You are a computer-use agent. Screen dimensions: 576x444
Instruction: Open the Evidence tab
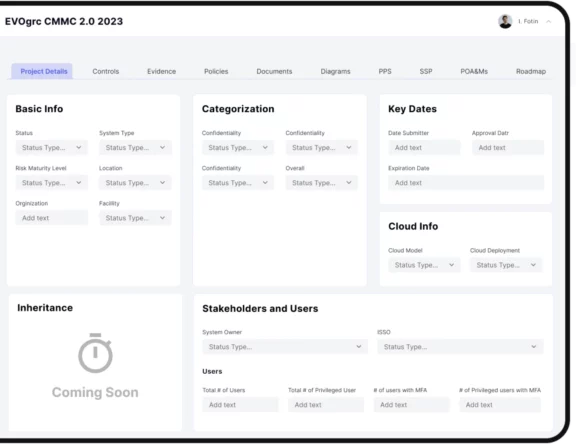pyautogui.click(x=162, y=71)
